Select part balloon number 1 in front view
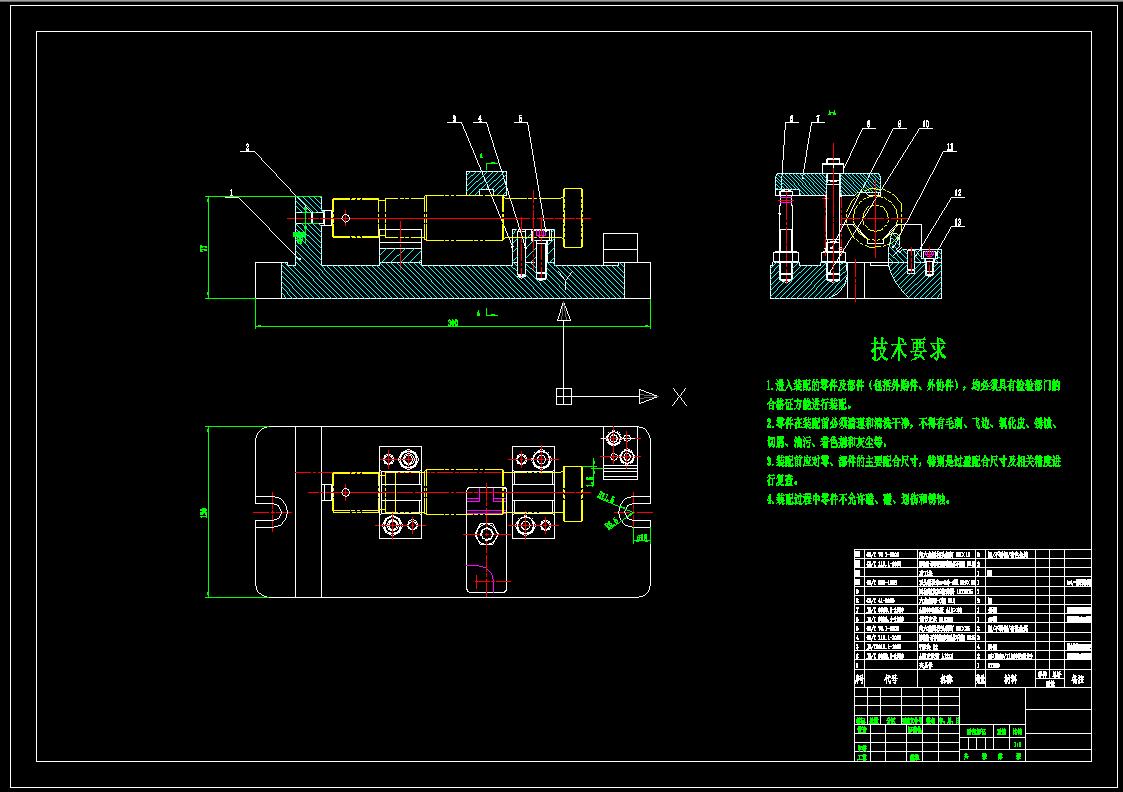Image resolution: width=1123 pixels, height=792 pixels. (x=231, y=193)
